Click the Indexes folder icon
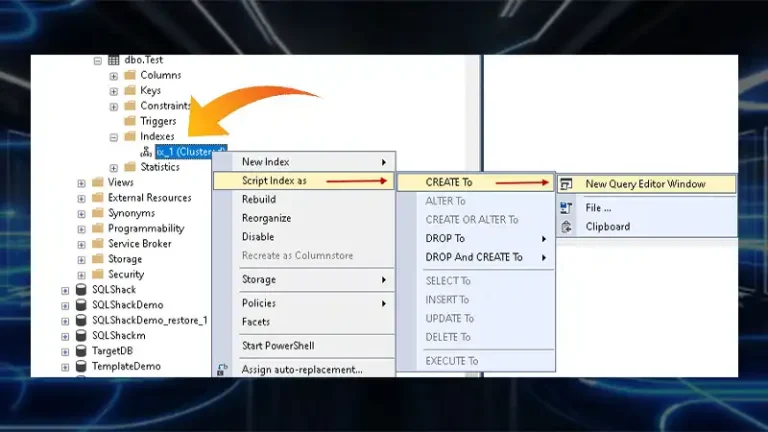Viewport: 768px width, 432px height. (130, 136)
